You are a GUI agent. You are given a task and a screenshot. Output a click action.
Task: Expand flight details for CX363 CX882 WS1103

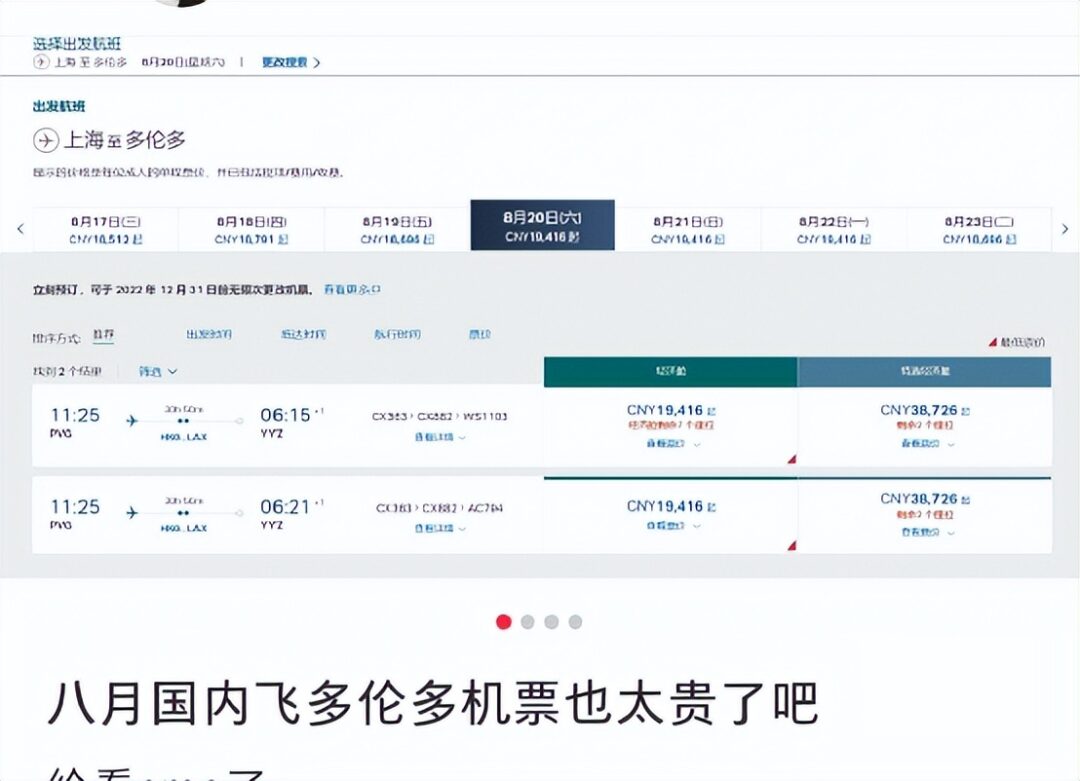[x=439, y=437]
